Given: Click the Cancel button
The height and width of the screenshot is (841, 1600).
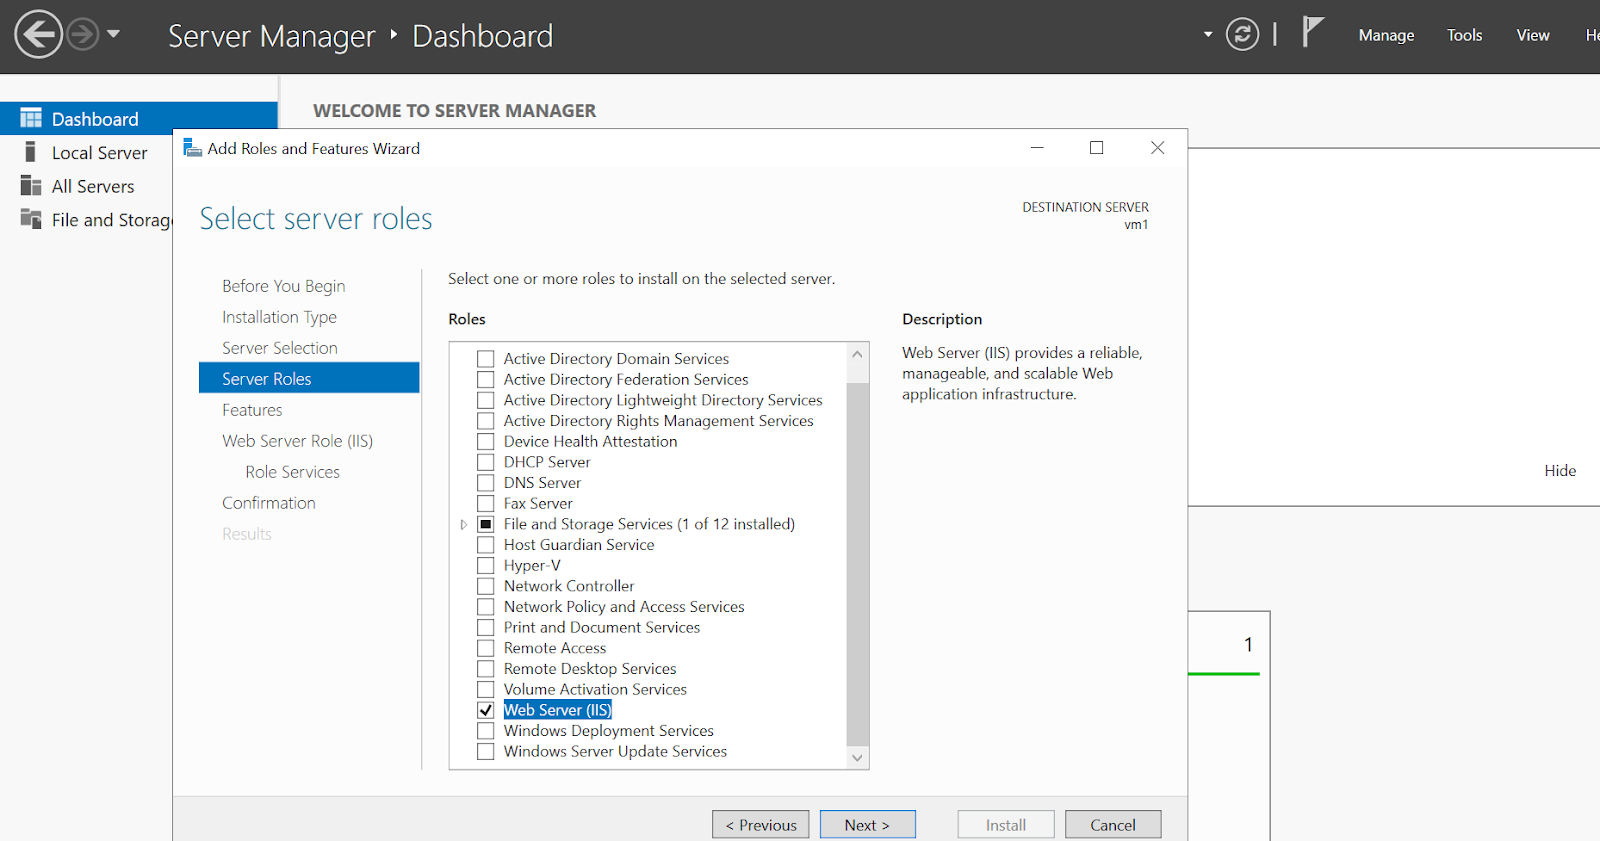Looking at the screenshot, I should click(x=1113, y=825).
